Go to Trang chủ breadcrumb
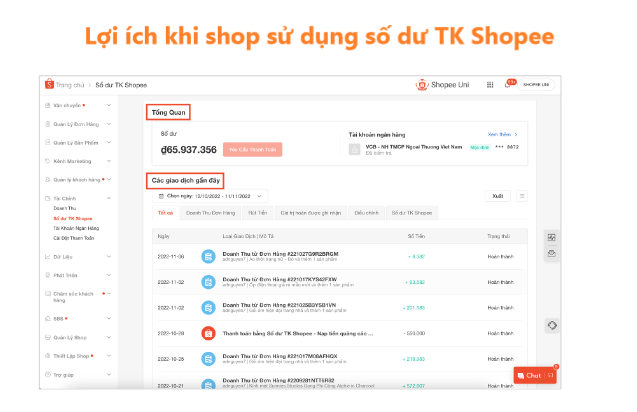The image size is (637, 412). 70,85
